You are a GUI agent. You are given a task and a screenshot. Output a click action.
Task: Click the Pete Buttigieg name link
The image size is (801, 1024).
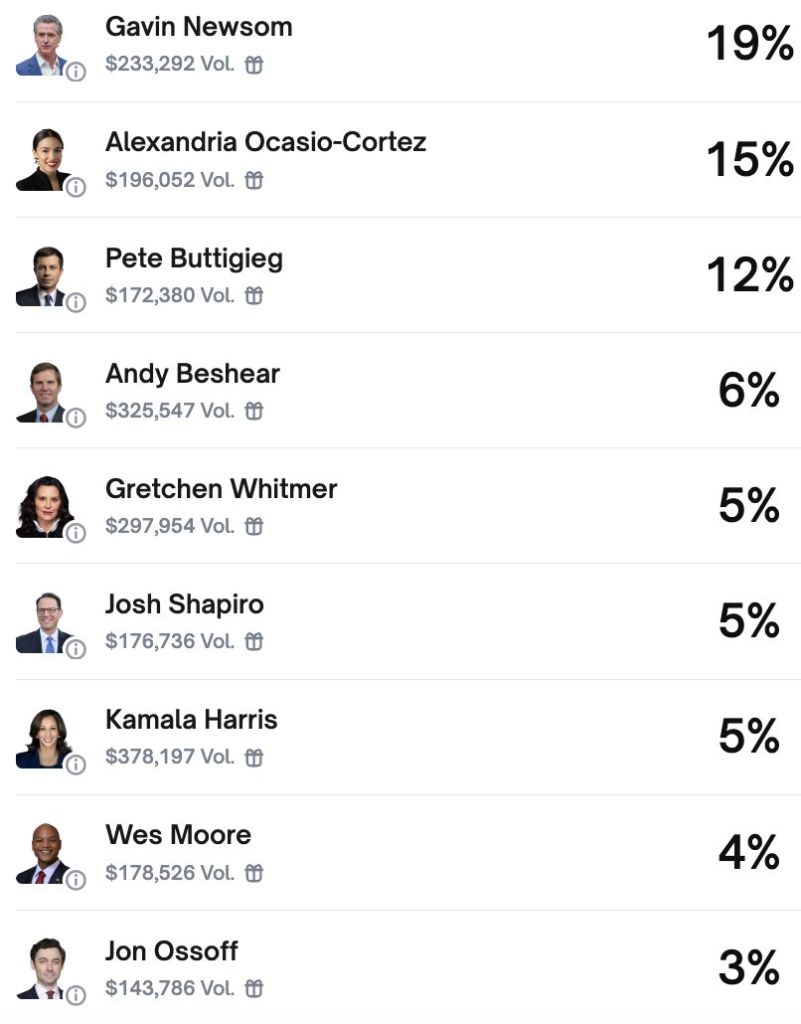[x=194, y=259]
